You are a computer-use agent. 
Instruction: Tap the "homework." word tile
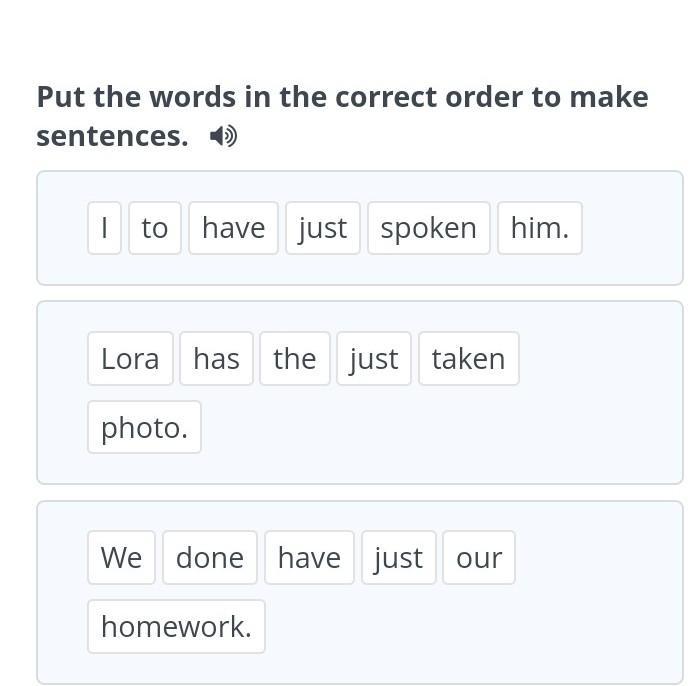click(x=176, y=626)
